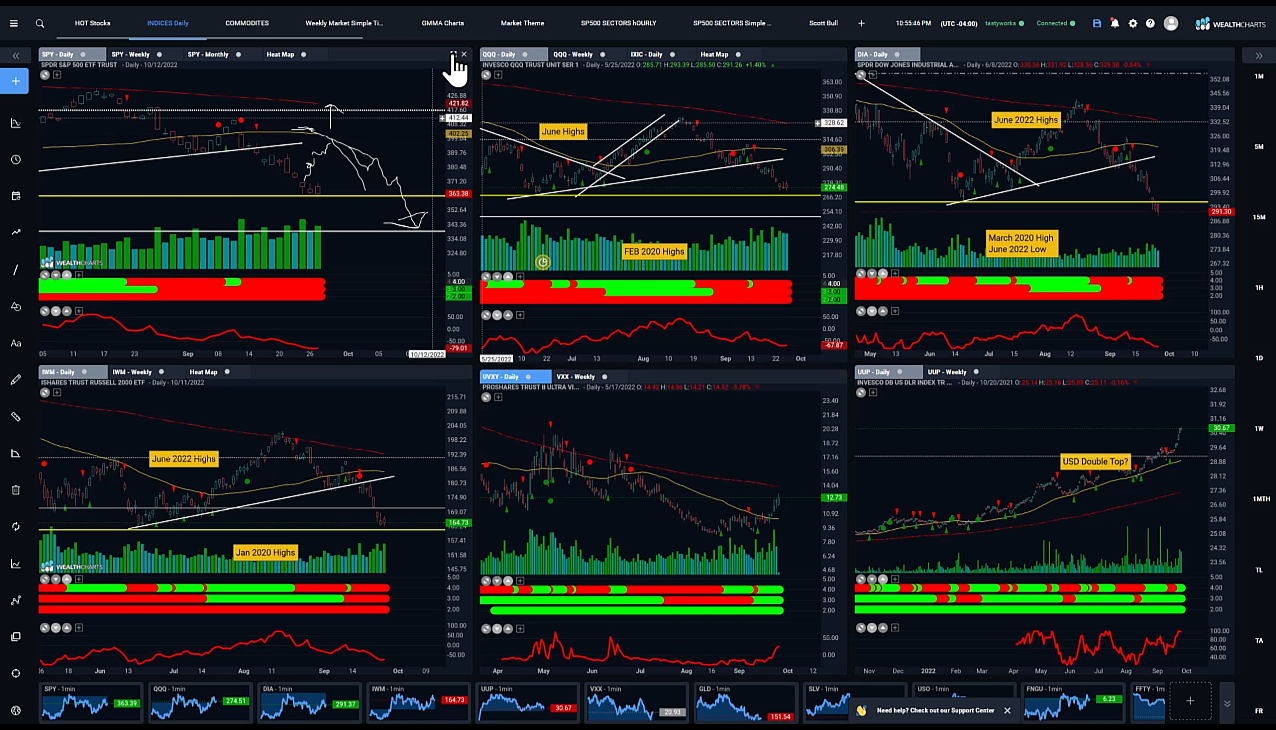Select the angle tool in left sidebar
Viewport: 1276px width, 730px height.
(x=16, y=453)
